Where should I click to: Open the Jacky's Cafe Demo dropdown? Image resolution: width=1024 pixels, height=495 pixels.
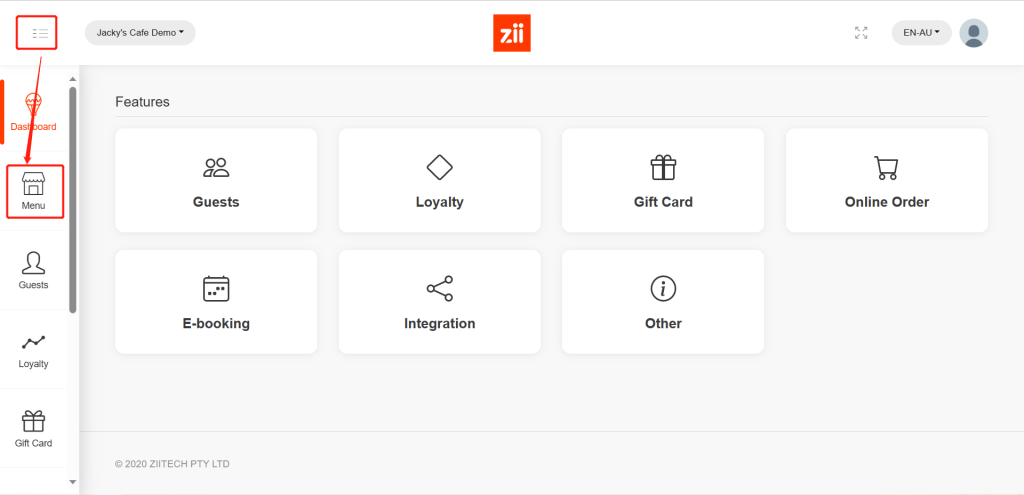click(140, 33)
